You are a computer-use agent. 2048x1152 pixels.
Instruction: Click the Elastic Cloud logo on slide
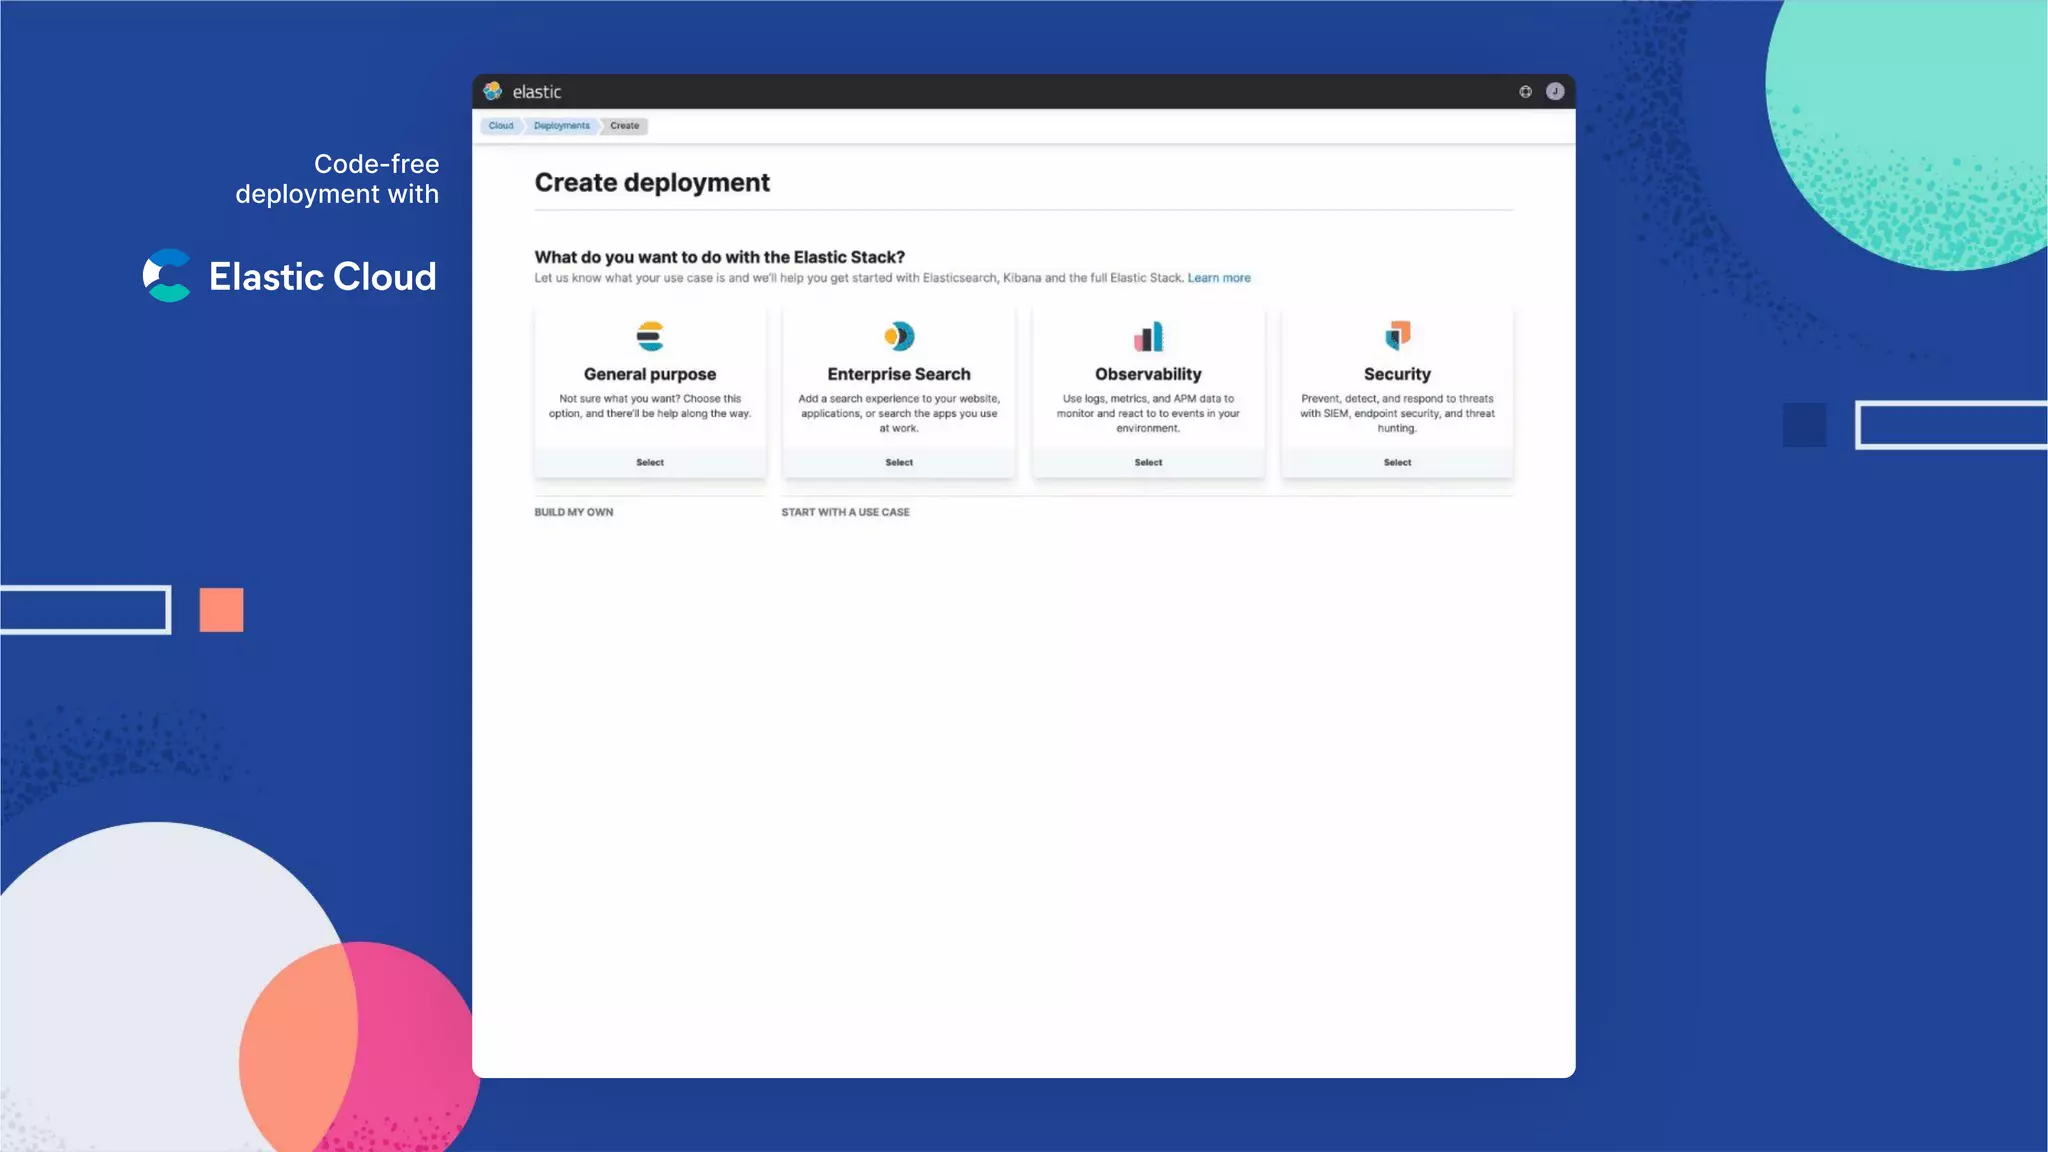click(290, 276)
